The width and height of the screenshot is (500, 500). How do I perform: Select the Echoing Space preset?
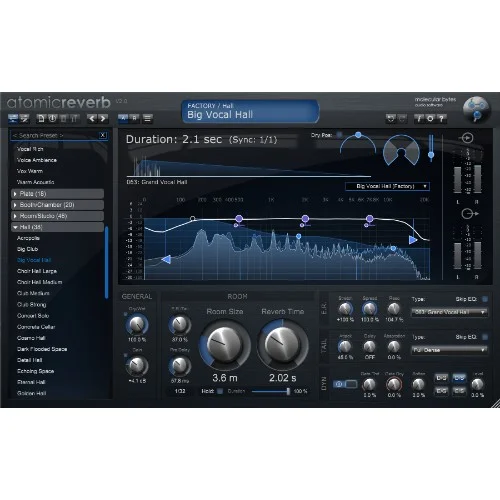pos(35,371)
